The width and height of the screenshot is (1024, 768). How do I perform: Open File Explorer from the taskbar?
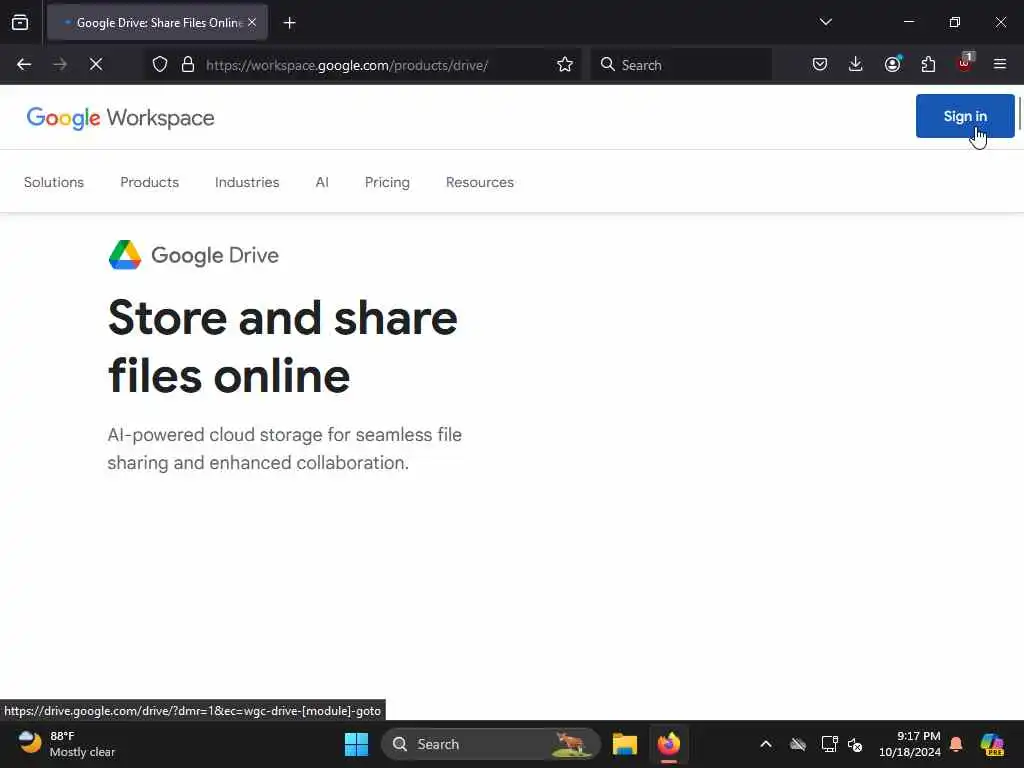624,744
